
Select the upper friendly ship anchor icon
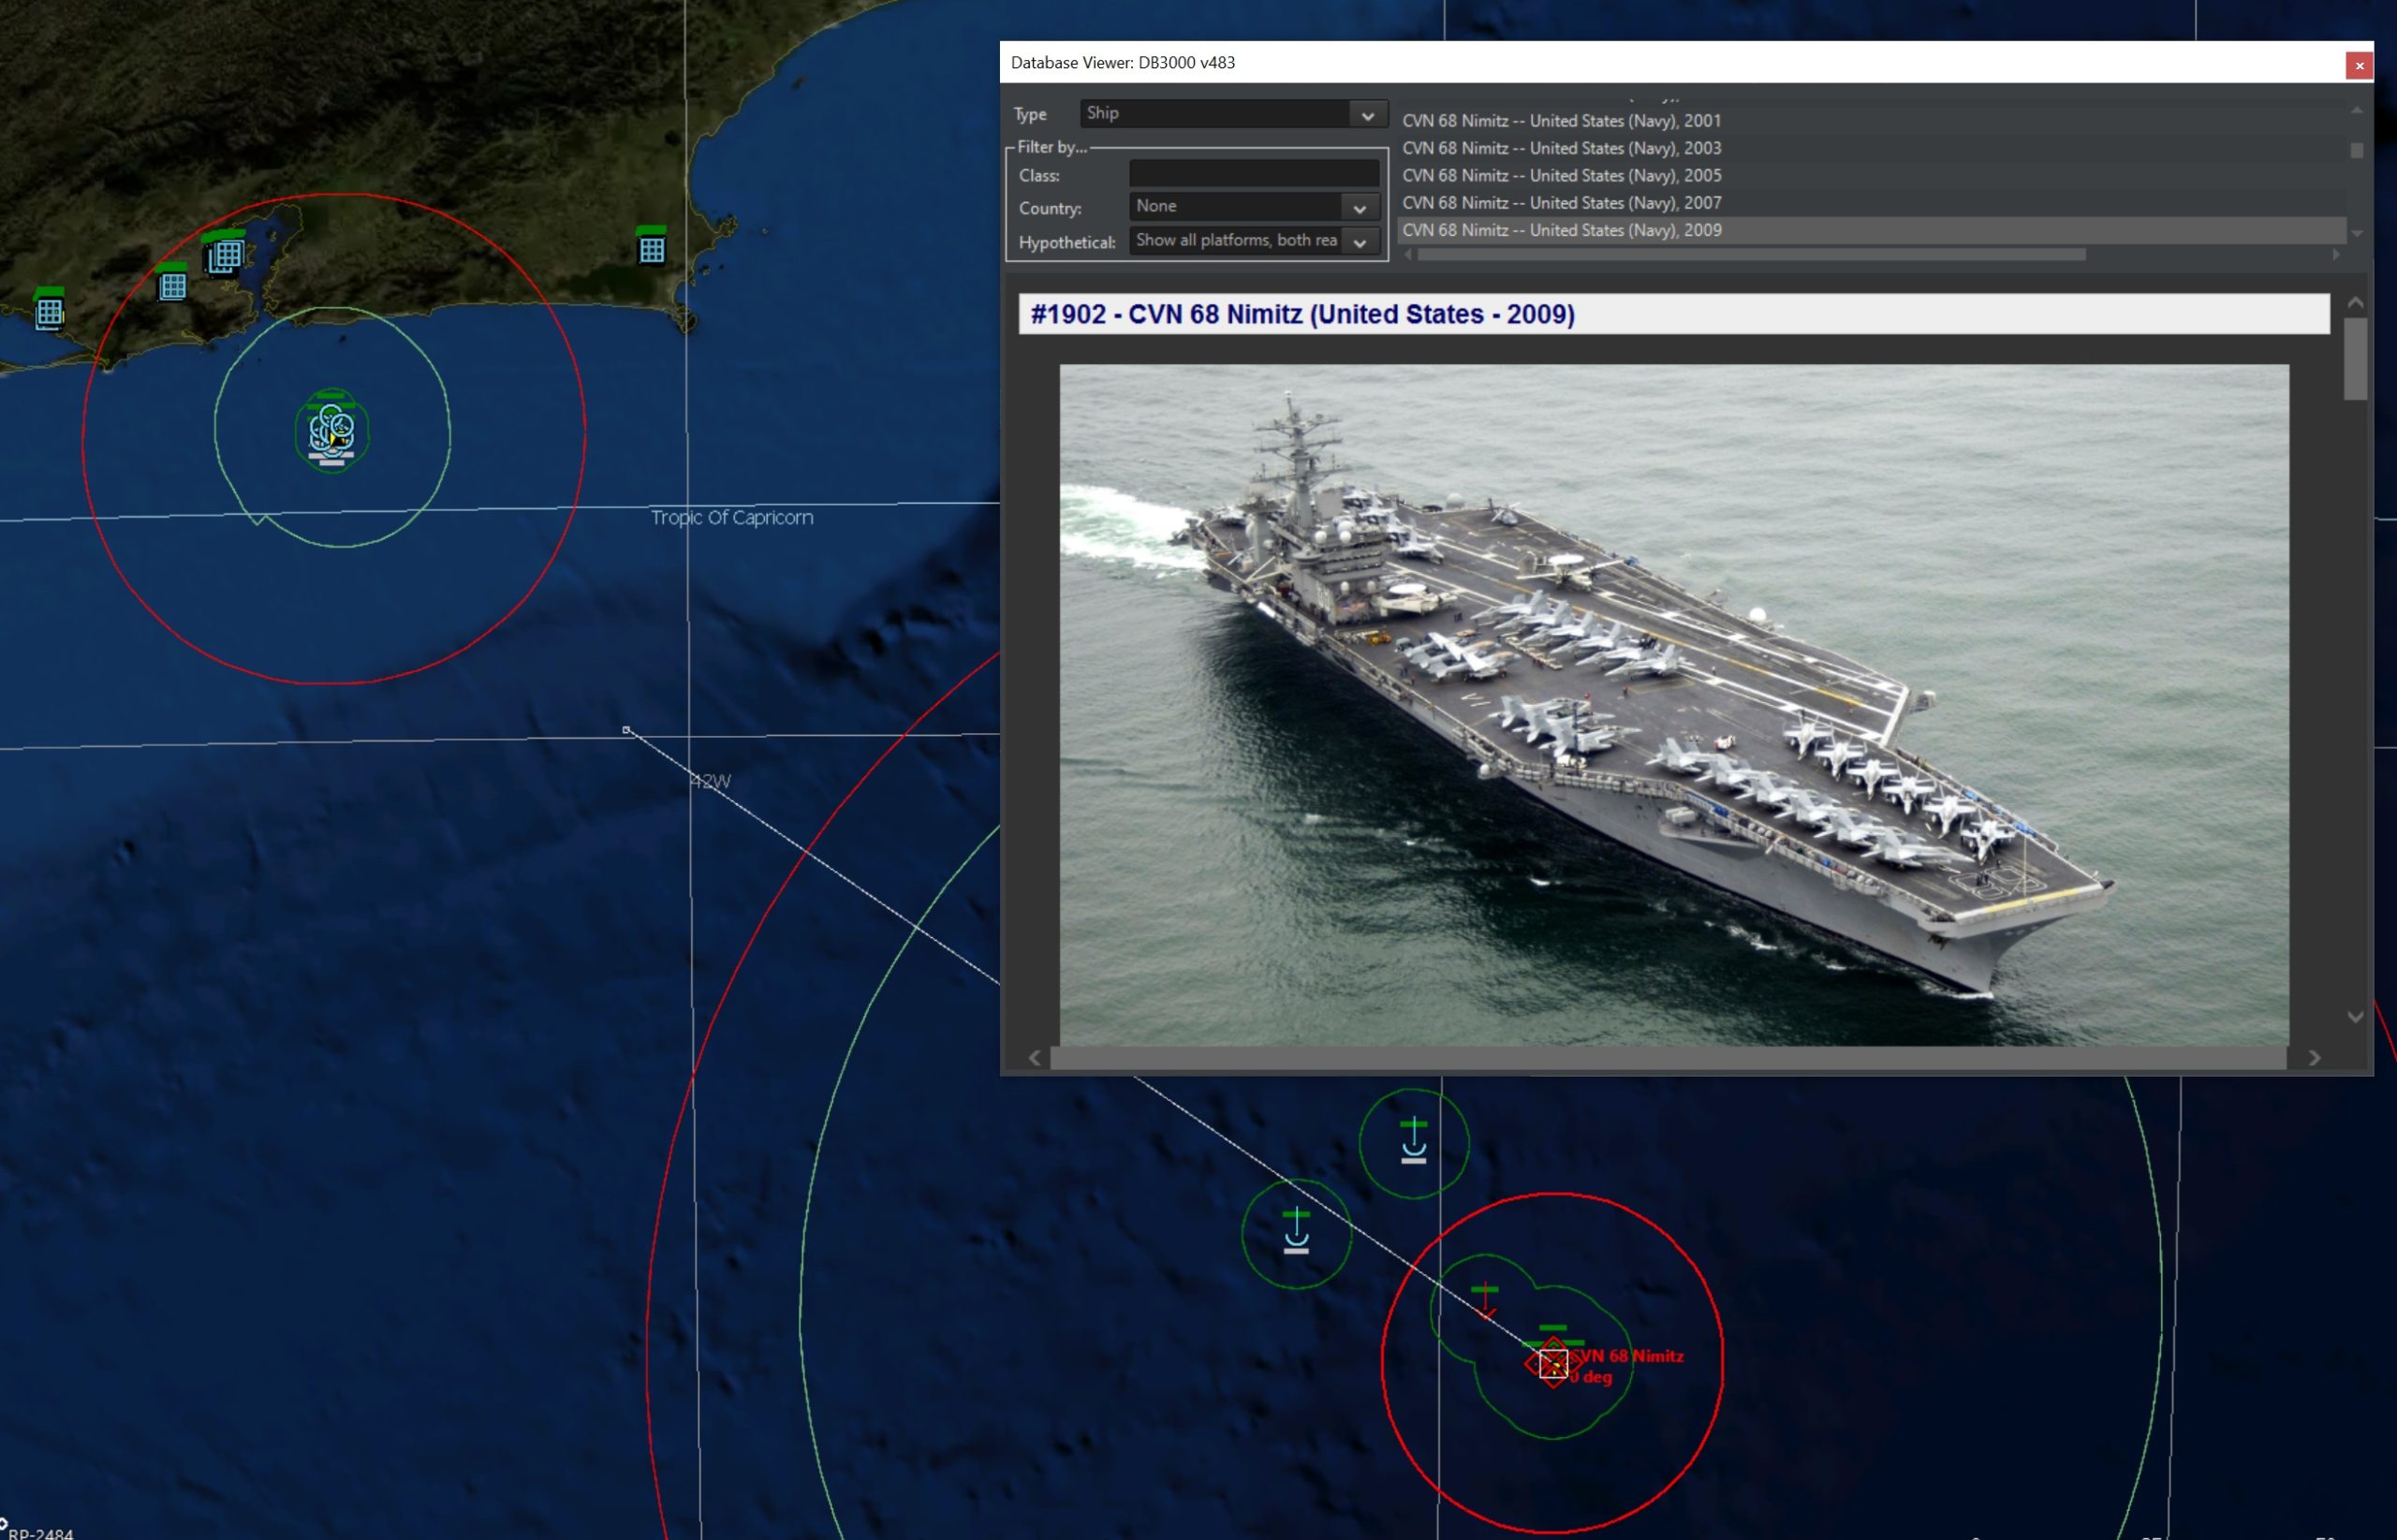coord(1413,1141)
